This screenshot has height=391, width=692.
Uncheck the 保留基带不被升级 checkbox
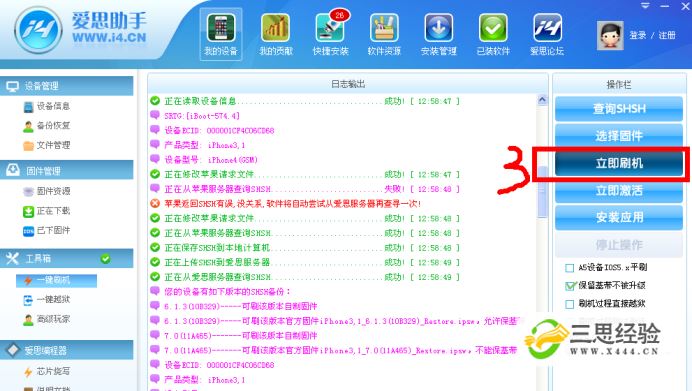pyautogui.click(x=569, y=286)
